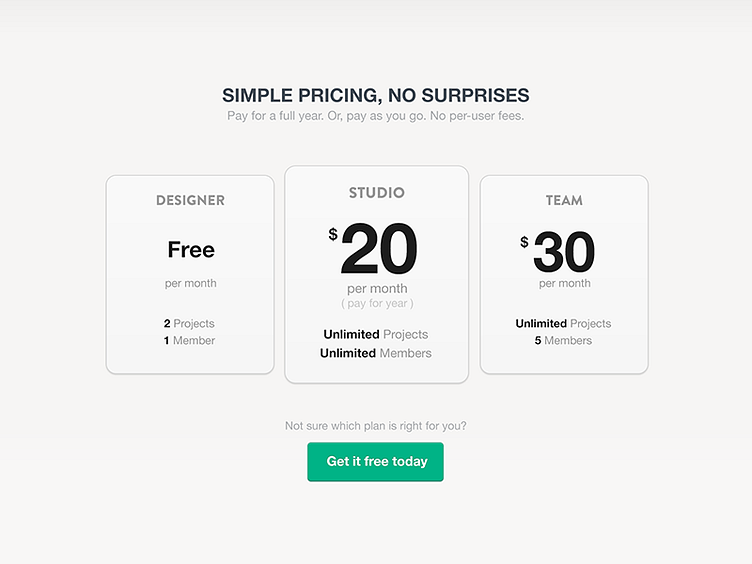The width and height of the screenshot is (752, 564).
Task: Click the pay for year note
Action: click(x=377, y=303)
